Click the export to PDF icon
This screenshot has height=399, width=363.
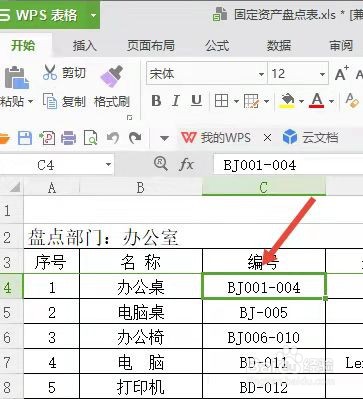coord(47,138)
